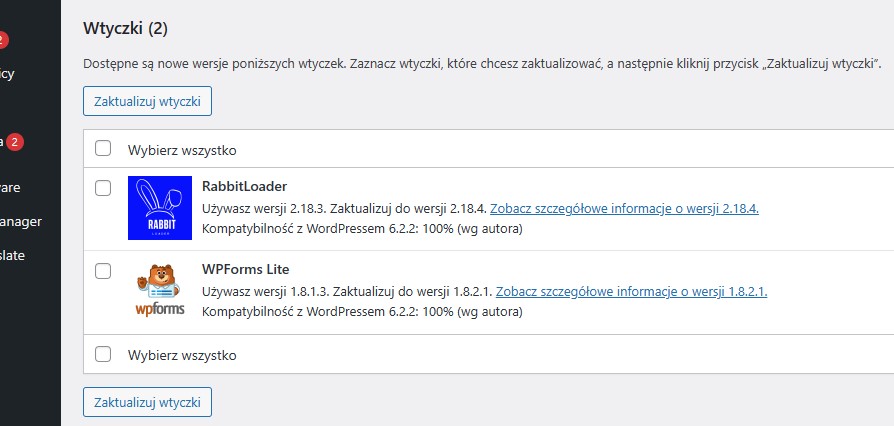
Task: Open the sidebar item ending in "slate"
Action: coord(12,255)
